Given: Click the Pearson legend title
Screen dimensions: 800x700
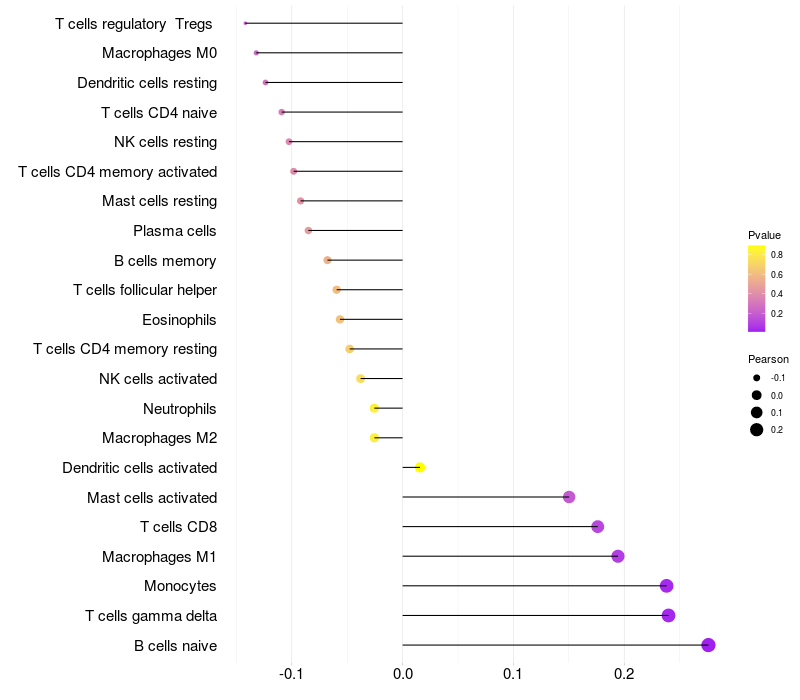Looking at the screenshot, I should [x=768, y=359].
